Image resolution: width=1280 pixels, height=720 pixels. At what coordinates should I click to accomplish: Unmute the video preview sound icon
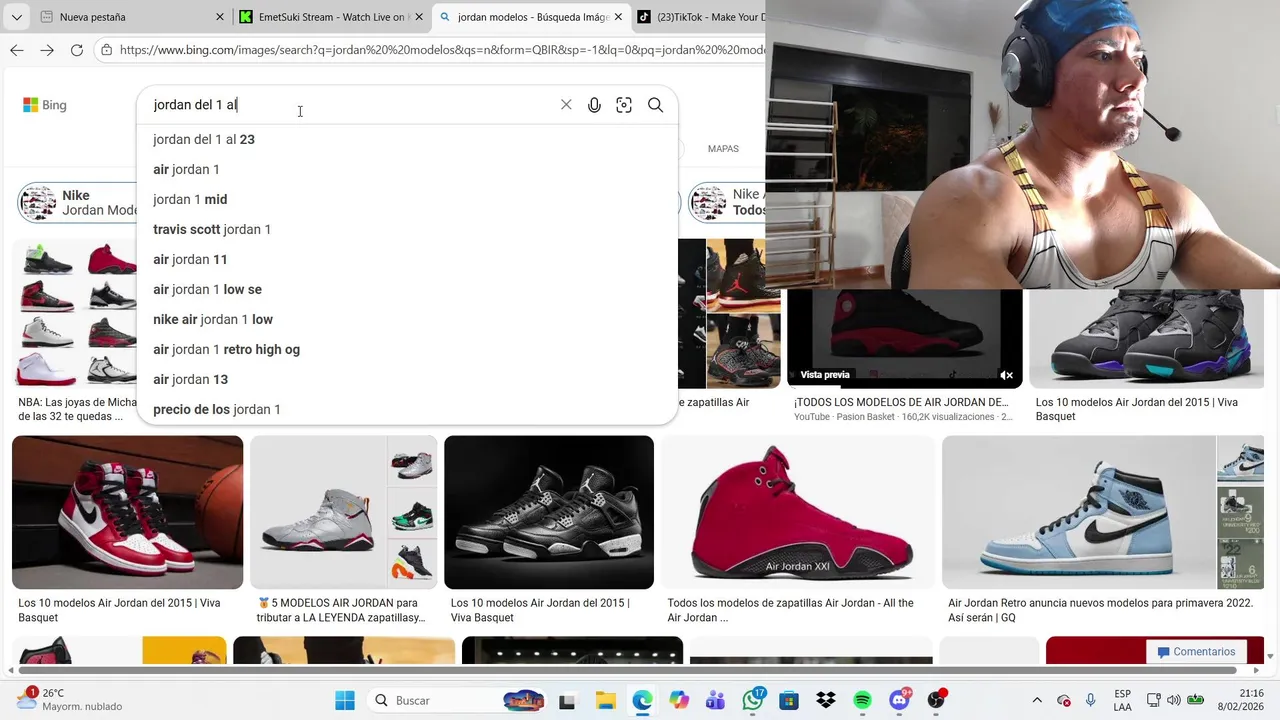pos(1007,375)
